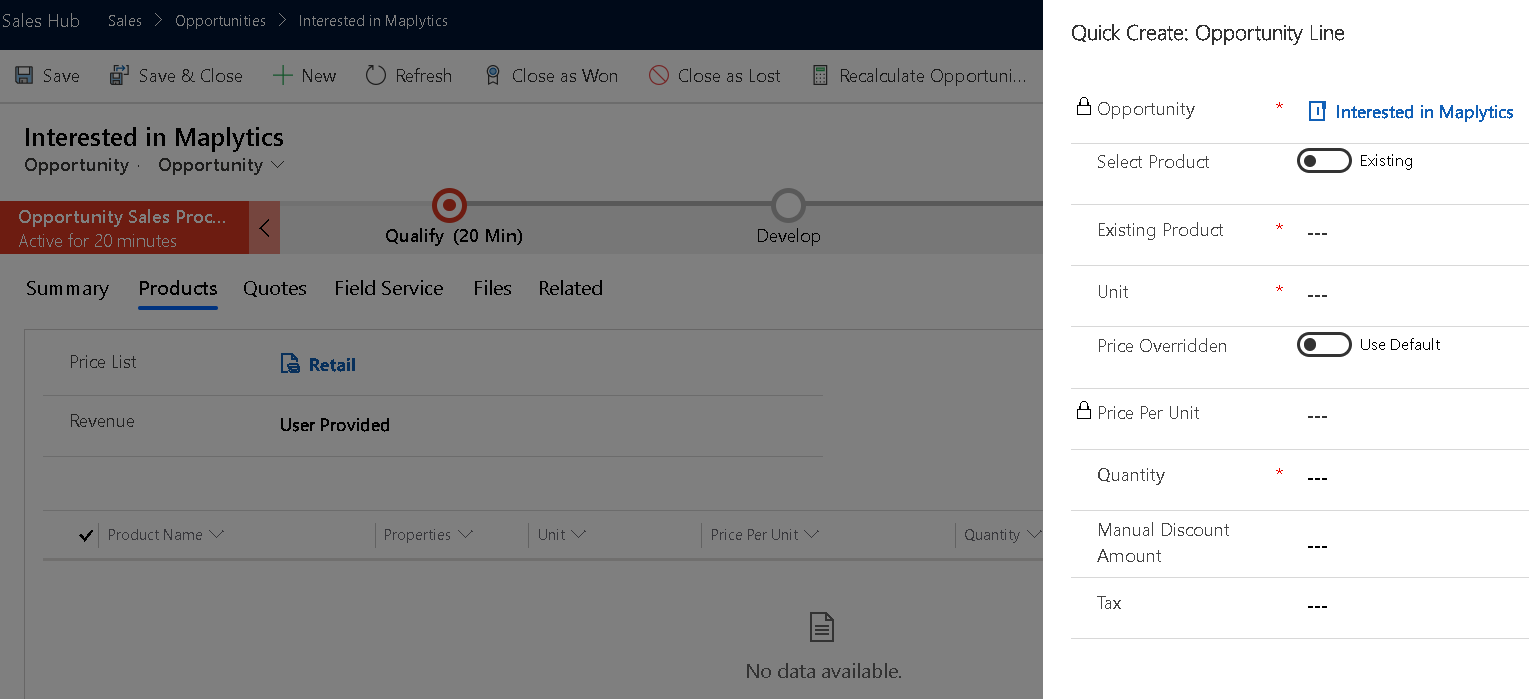Click the Revenue value User Provided

pyautogui.click(x=335, y=425)
